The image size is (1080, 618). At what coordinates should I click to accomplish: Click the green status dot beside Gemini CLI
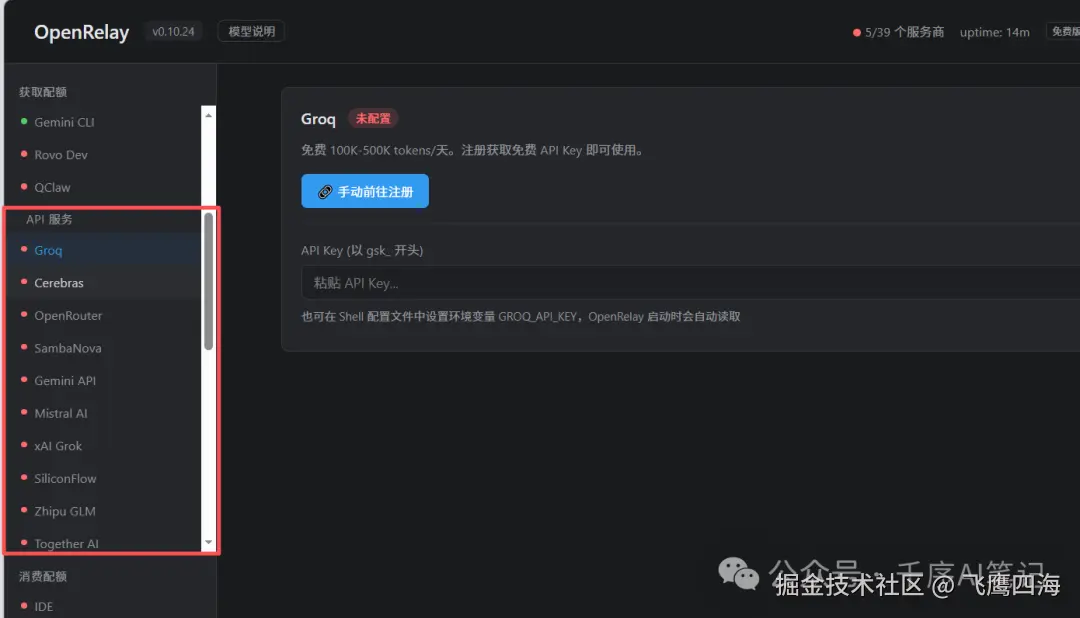point(25,122)
